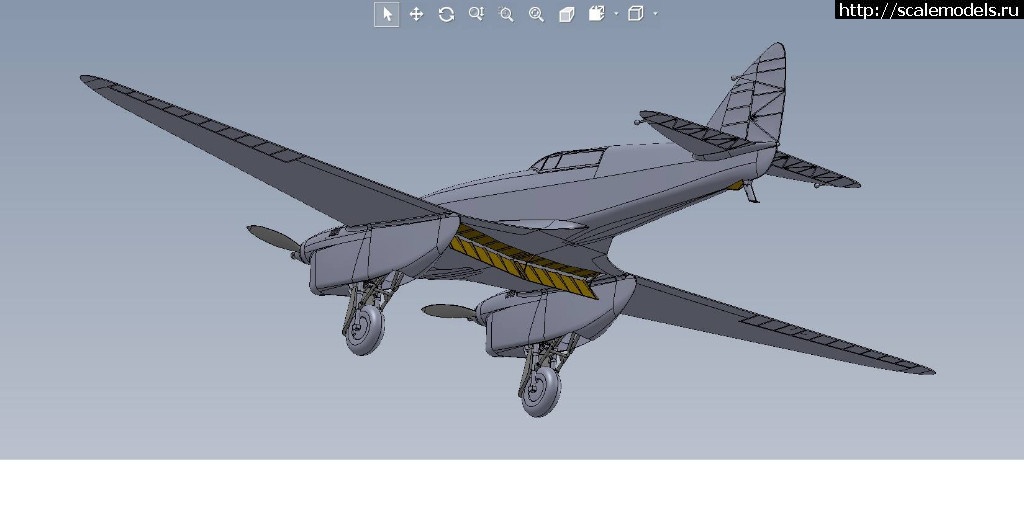
Task: Expand the view orientation dropdown arrow
Action: pos(616,14)
